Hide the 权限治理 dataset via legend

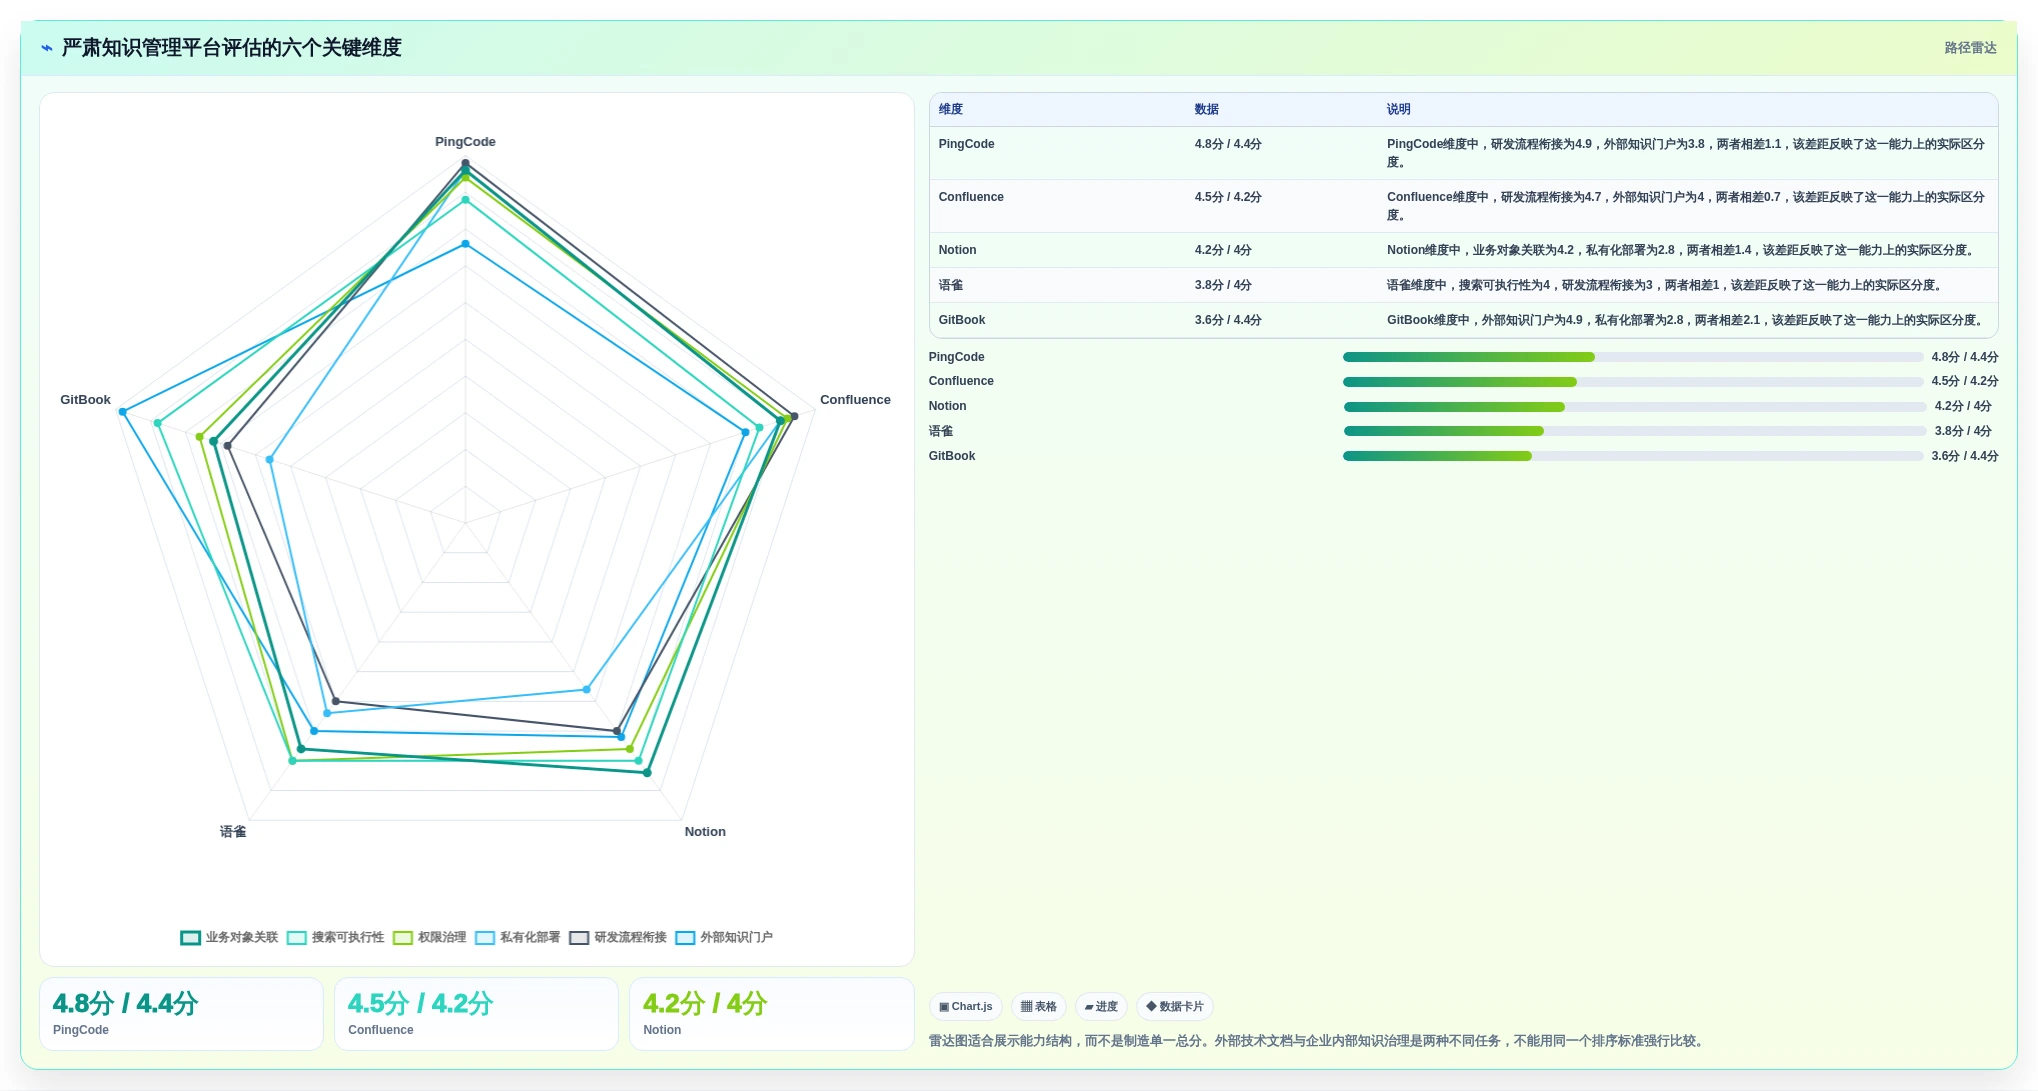pos(429,937)
